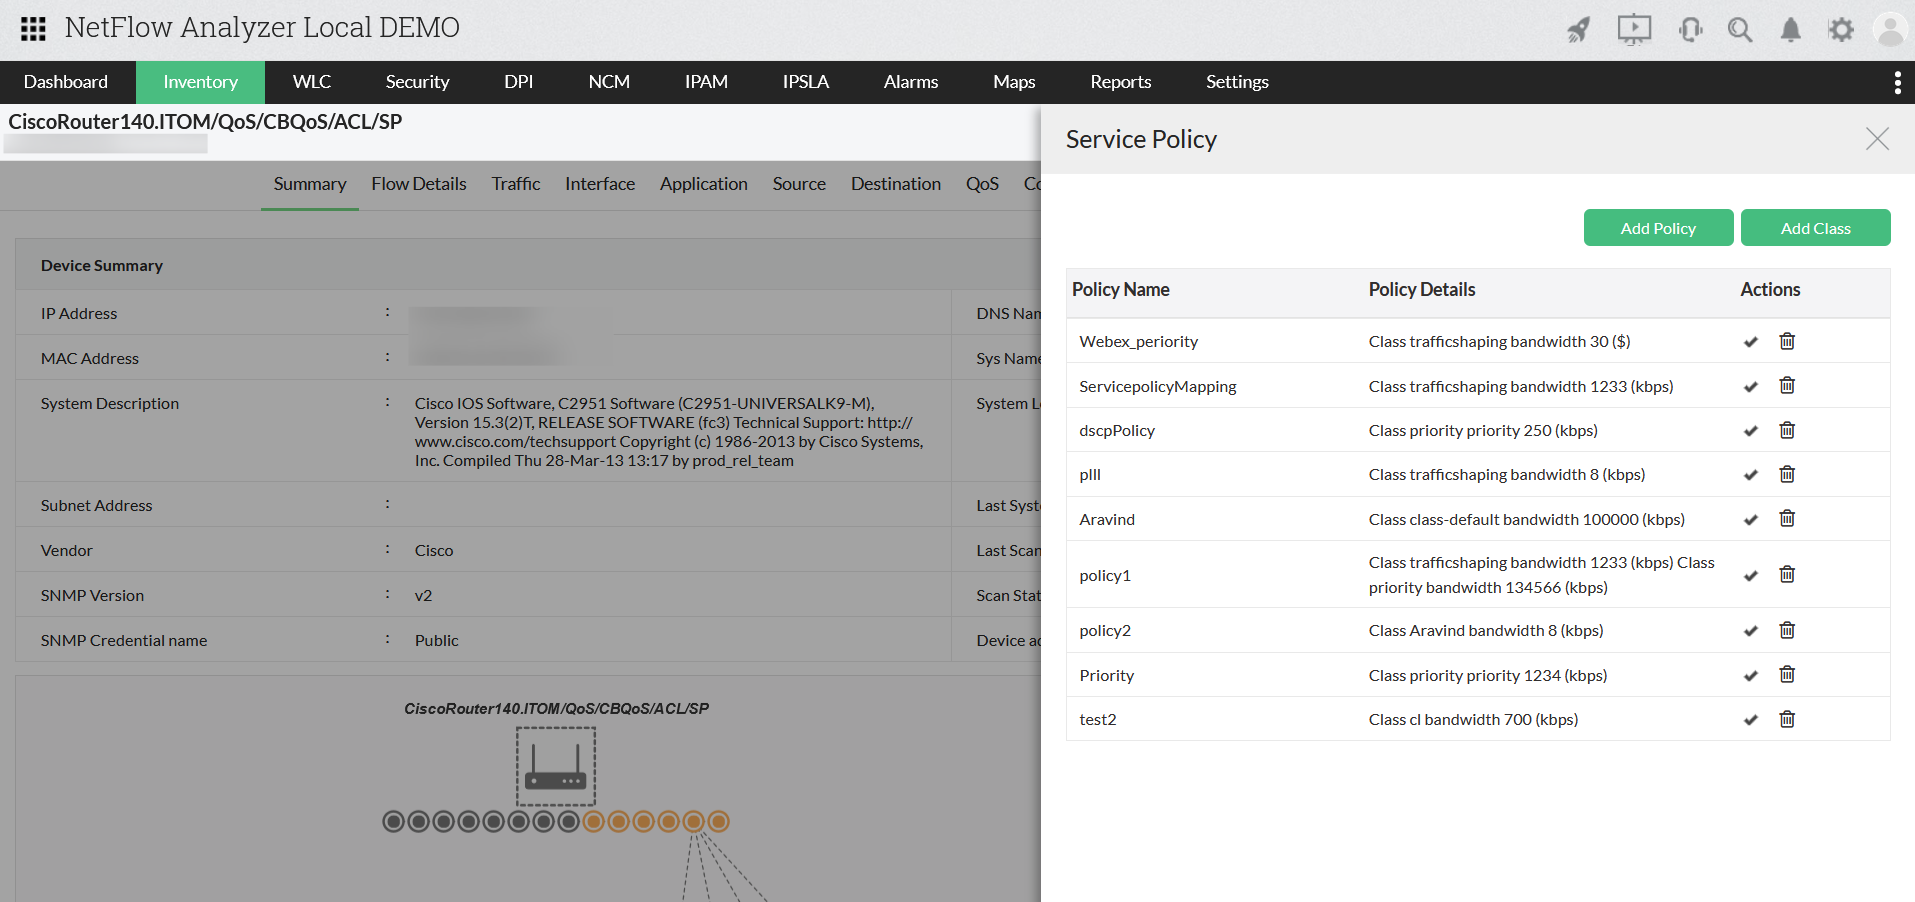Delete the dscpPolicy entry
Image resolution: width=1915 pixels, height=902 pixels.
tap(1787, 430)
